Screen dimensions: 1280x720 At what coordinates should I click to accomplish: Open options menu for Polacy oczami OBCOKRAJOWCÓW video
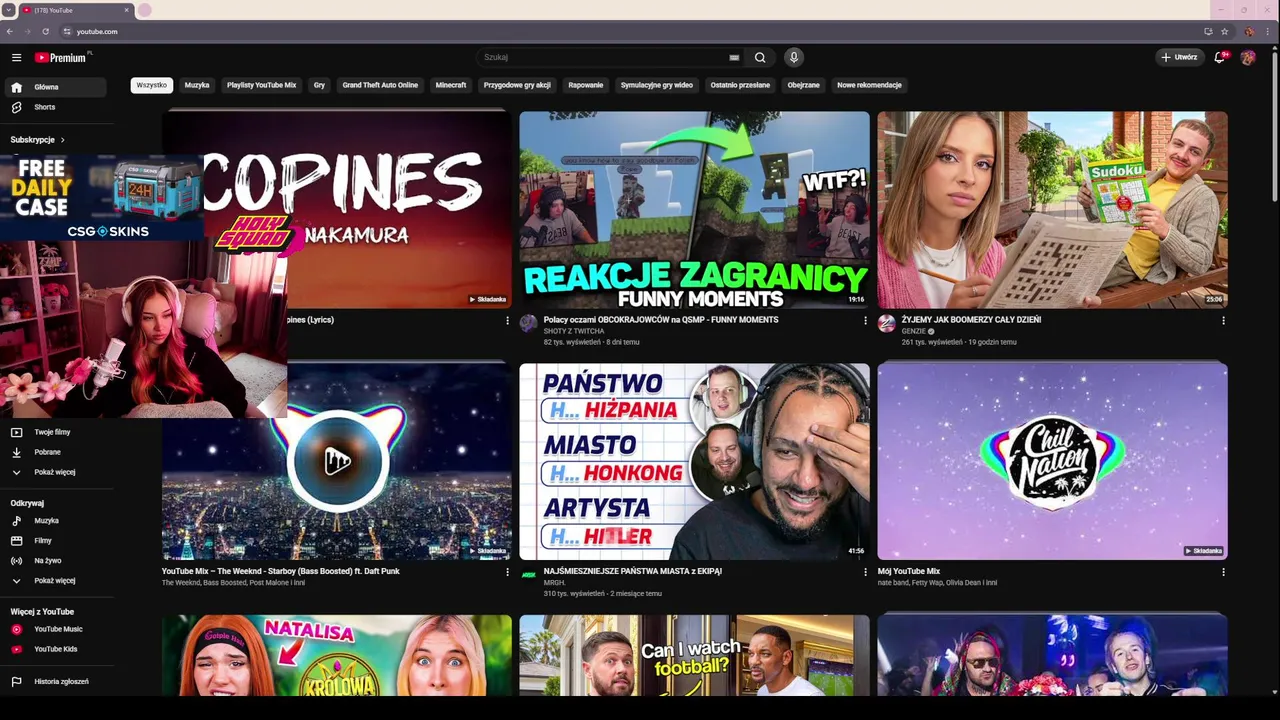click(865, 321)
